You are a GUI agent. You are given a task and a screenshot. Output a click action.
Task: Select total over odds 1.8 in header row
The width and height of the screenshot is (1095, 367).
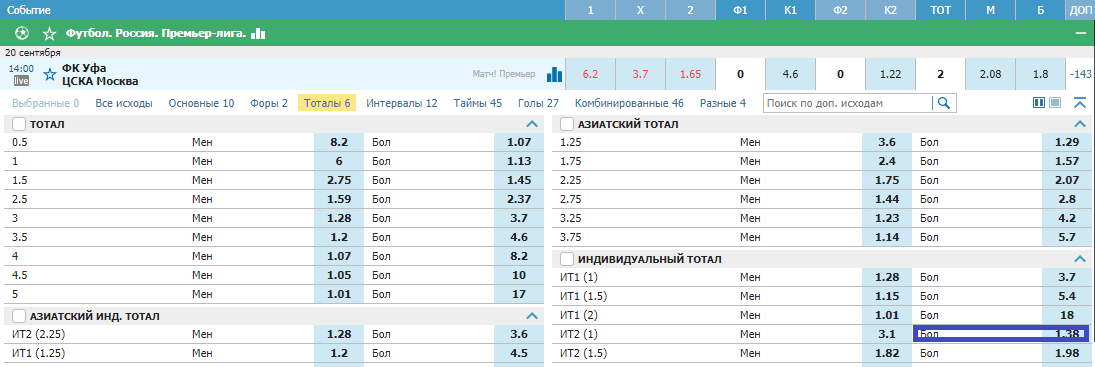pyautogui.click(x=1041, y=74)
